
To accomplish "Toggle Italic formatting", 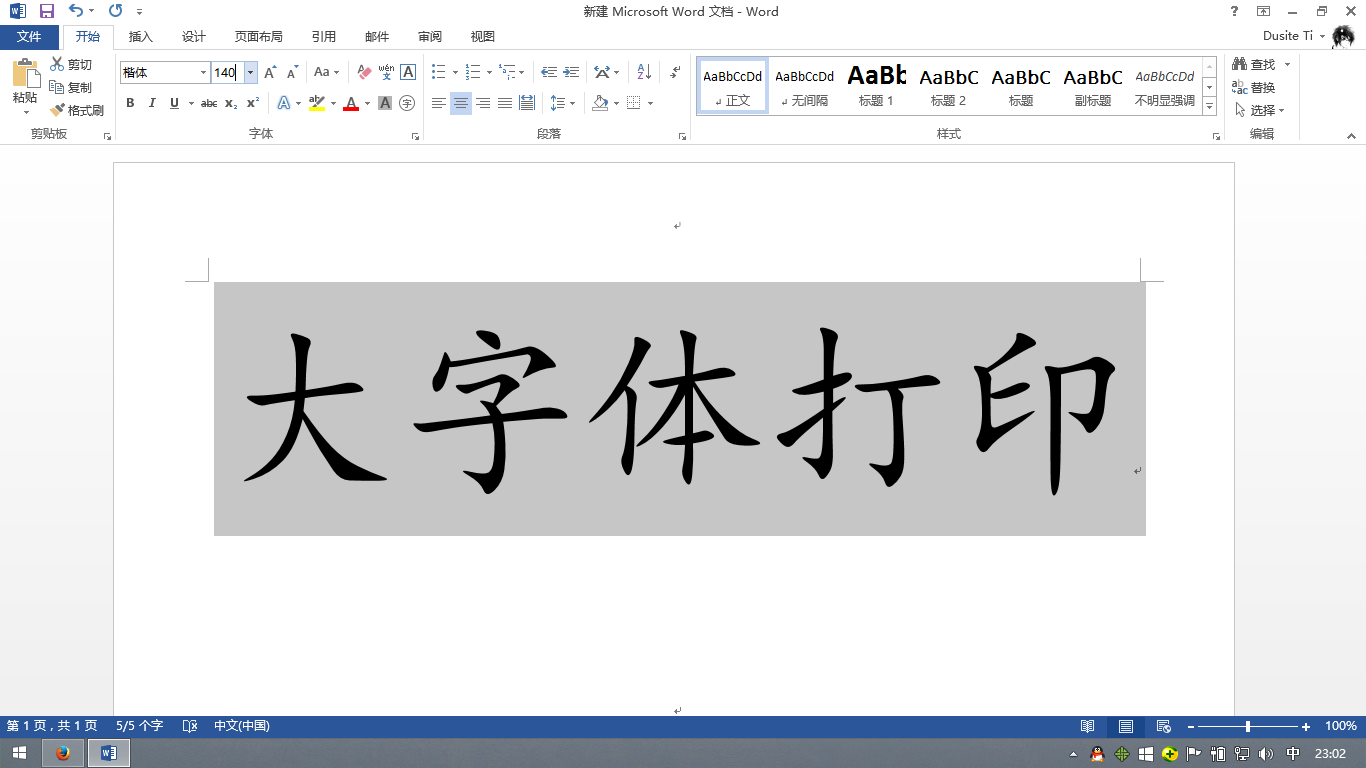I will click(152, 103).
